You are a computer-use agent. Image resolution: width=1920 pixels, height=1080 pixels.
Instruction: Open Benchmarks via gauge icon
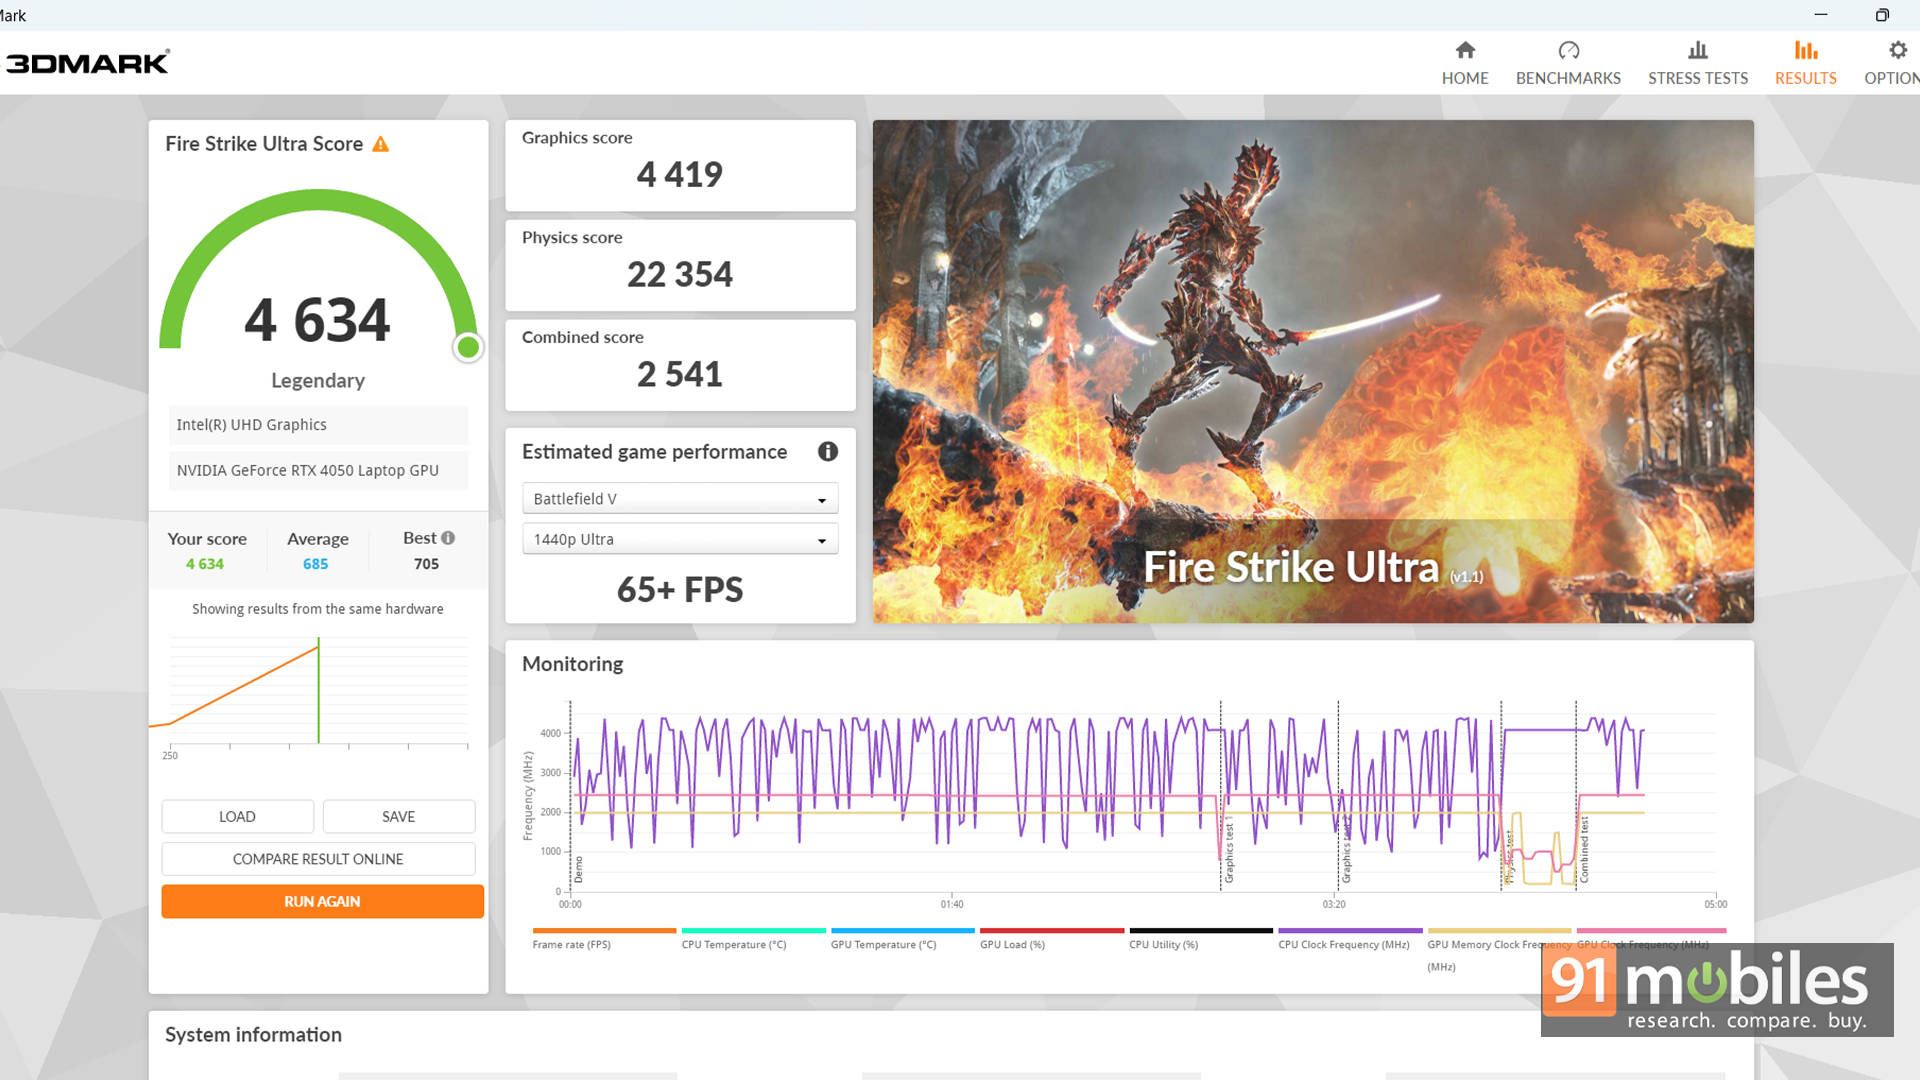tap(1568, 50)
